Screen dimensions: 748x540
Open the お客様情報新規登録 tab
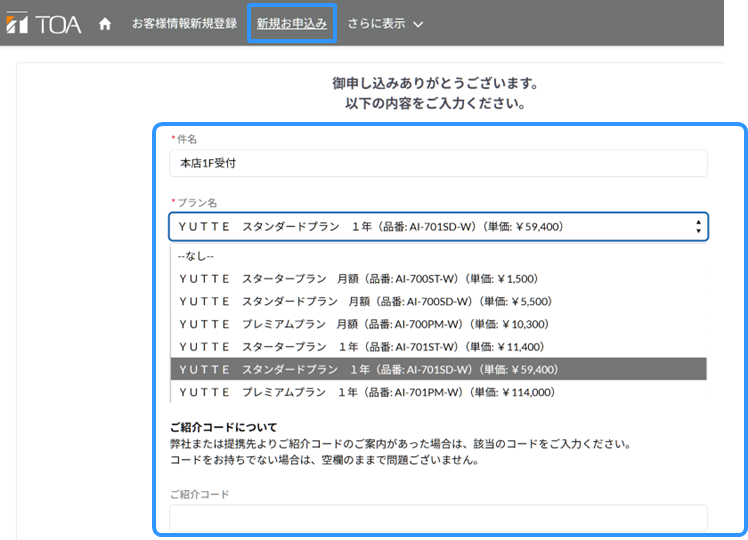[184, 24]
